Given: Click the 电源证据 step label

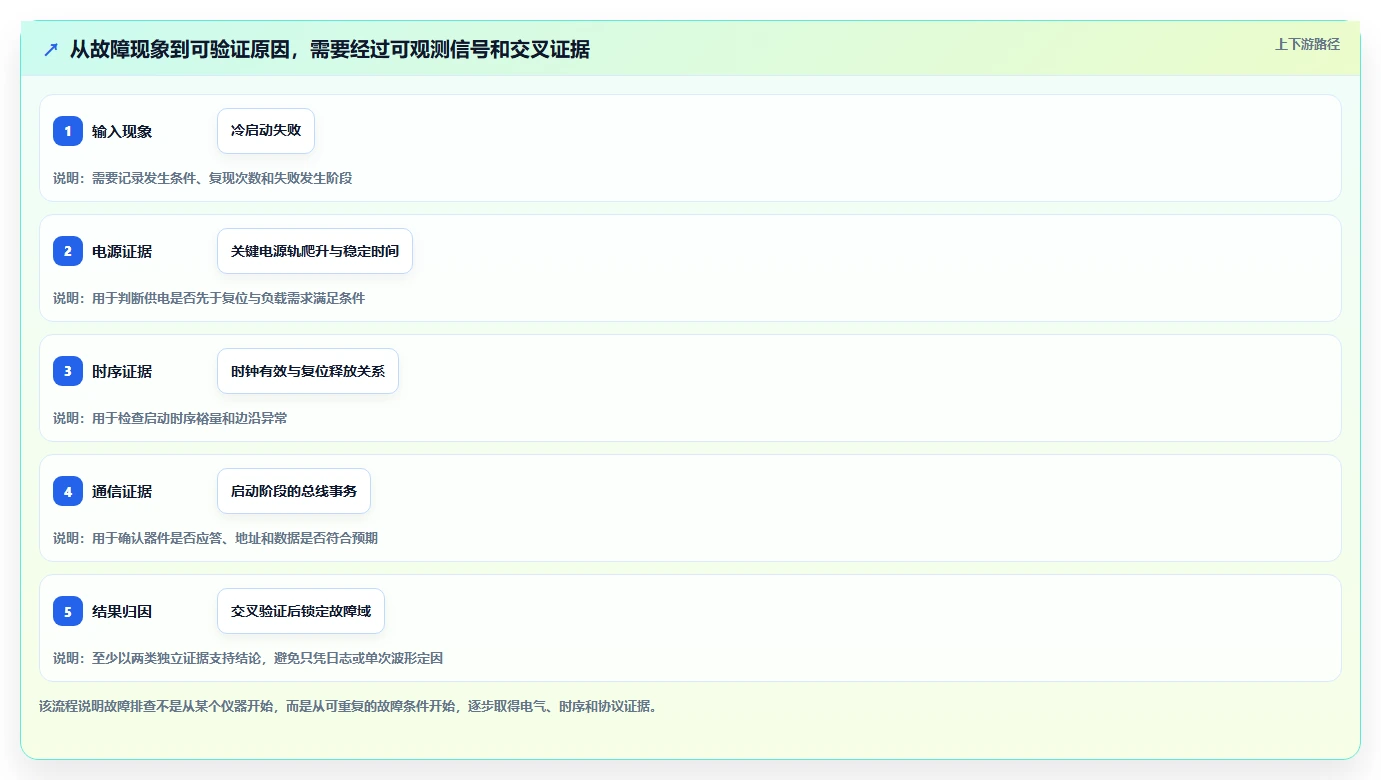Looking at the screenshot, I should 122,251.
